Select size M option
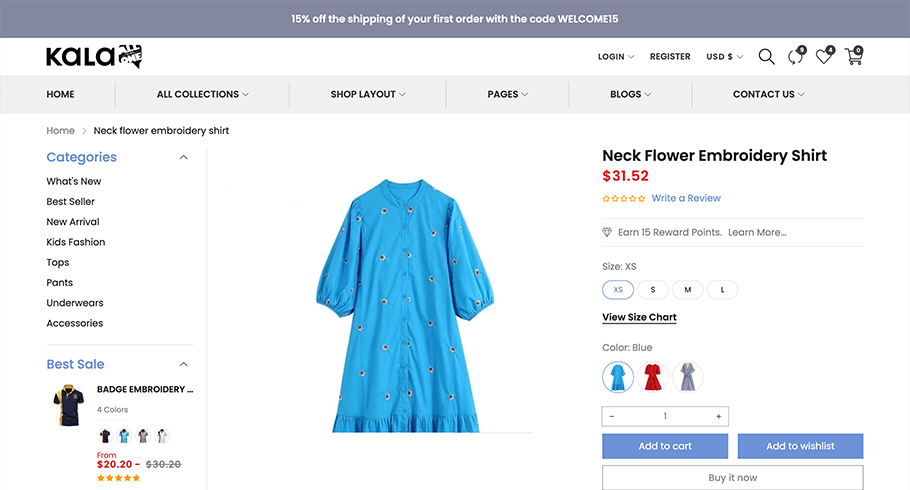The height and width of the screenshot is (490, 910). (x=688, y=290)
